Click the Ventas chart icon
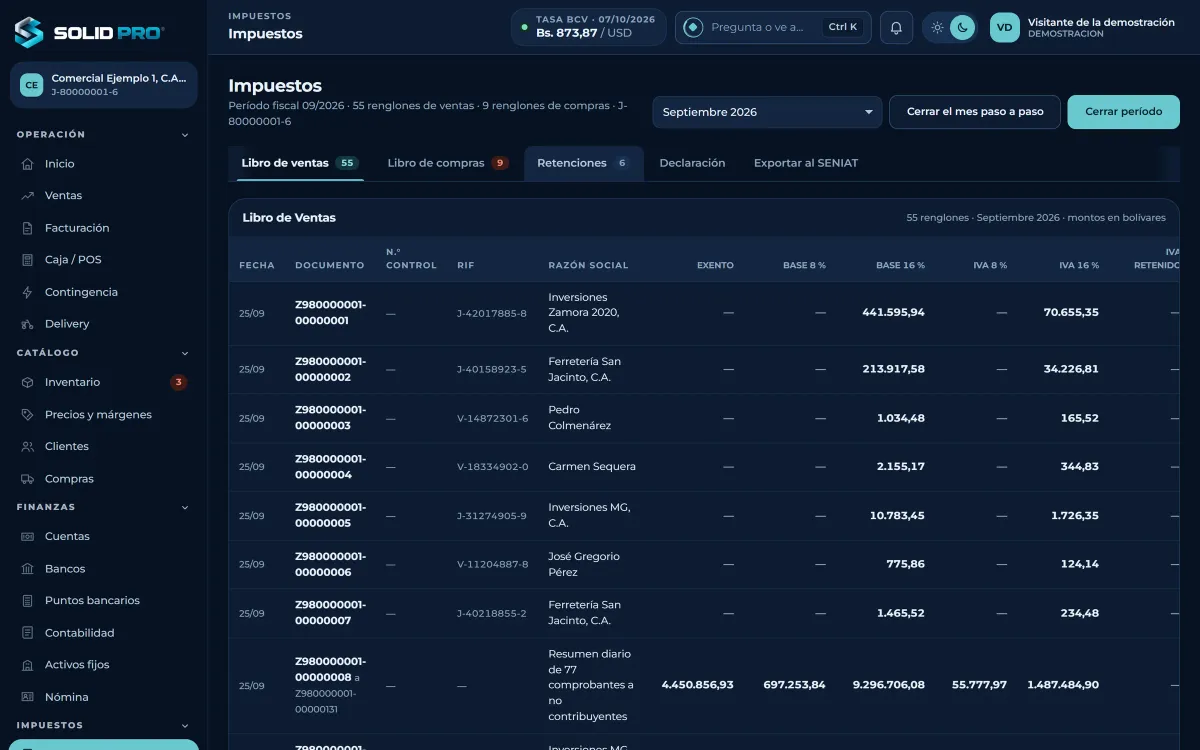This screenshot has height=750, width=1200. point(28,196)
